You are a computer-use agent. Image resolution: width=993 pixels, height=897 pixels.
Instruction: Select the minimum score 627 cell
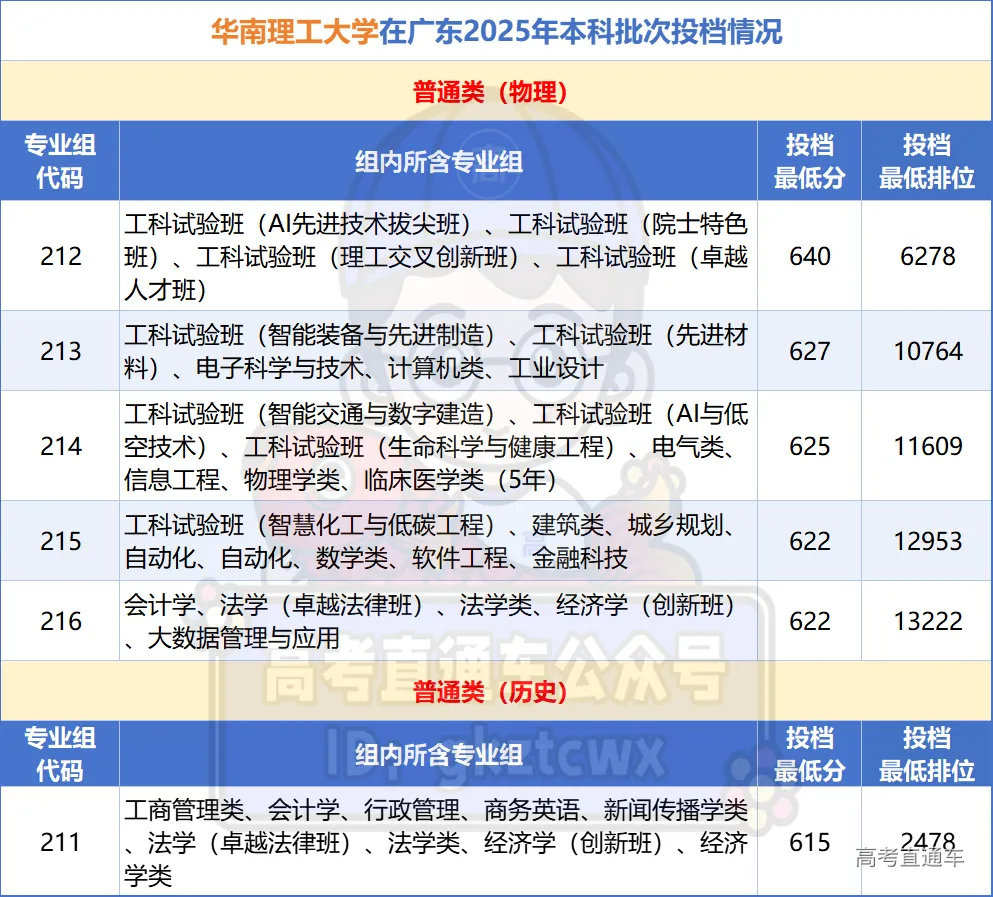click(809, 351)
